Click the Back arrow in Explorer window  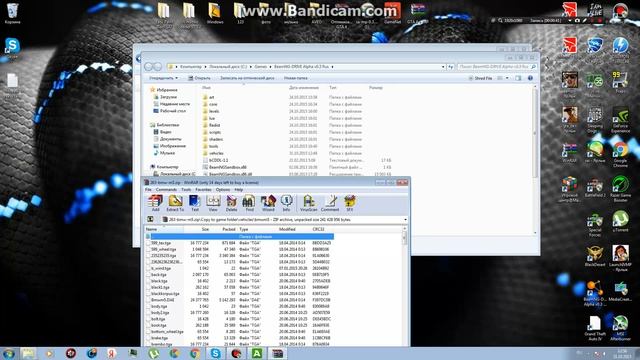click(x=149, y=67)
